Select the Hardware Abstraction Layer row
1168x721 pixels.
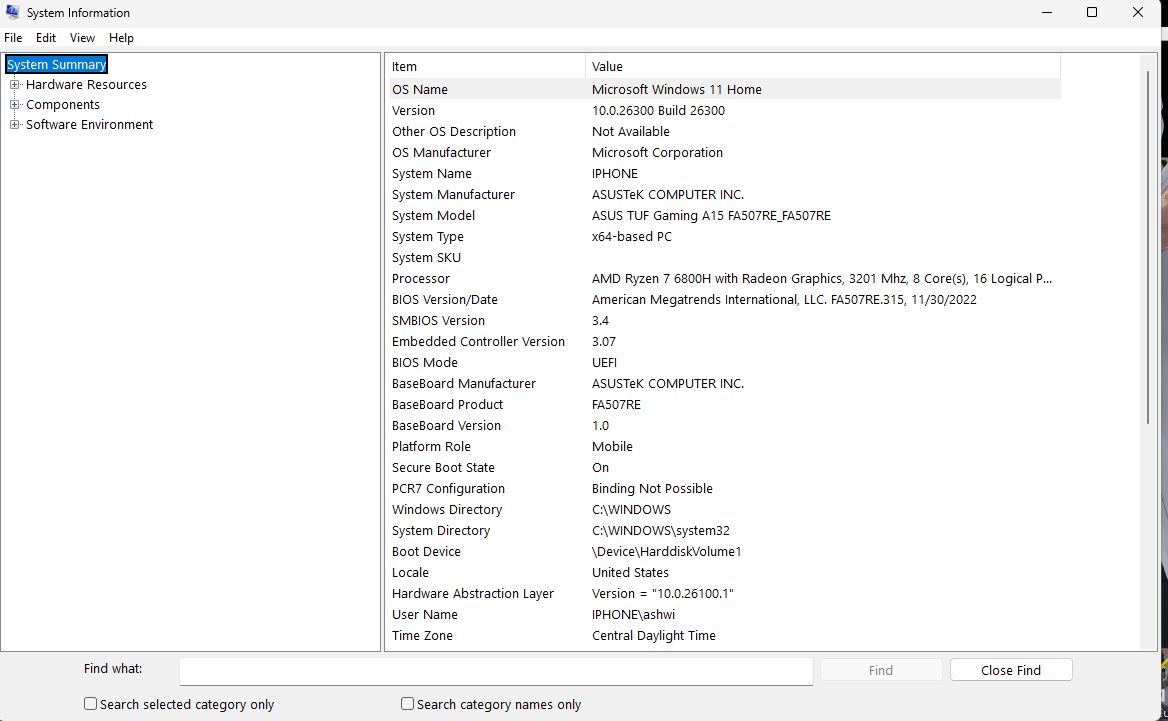(725, 594)
